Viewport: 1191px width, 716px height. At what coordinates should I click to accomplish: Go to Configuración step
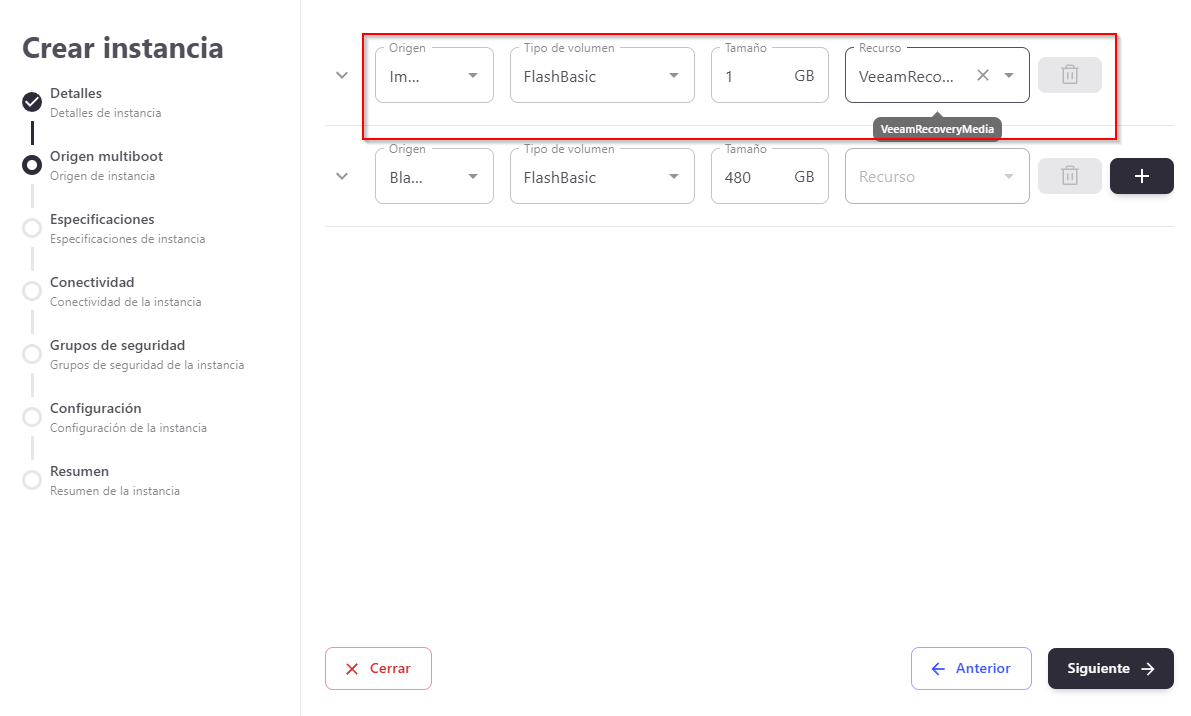(96, 409)
